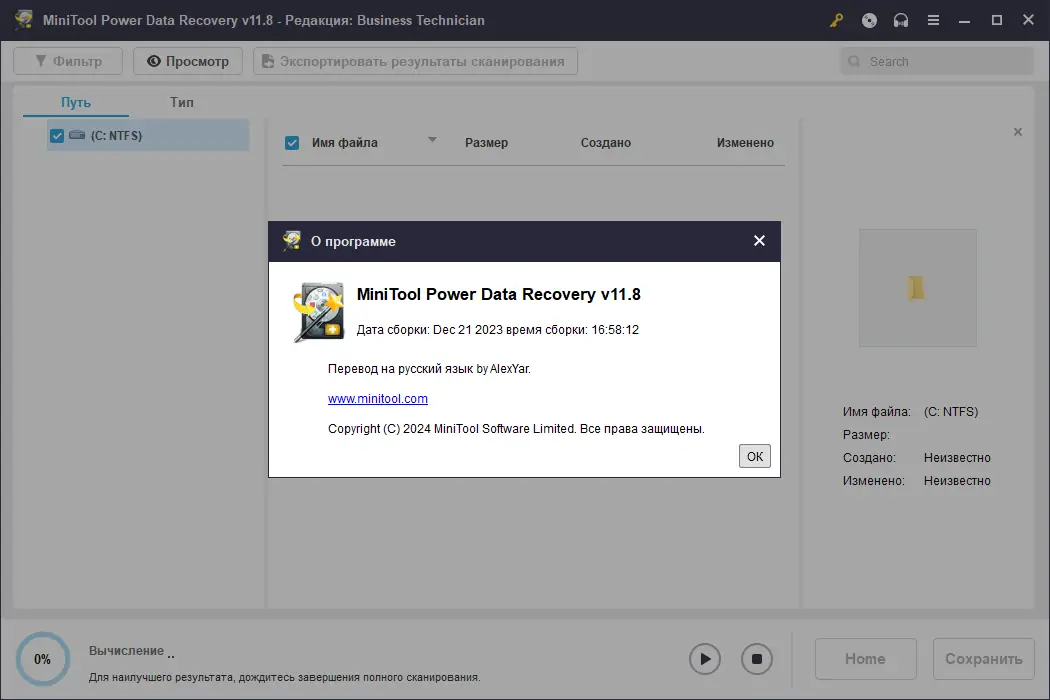The width and height of the screenshot is (1050, 700).
Task: Switch to the Путь tab
Action: coord(76,102)
